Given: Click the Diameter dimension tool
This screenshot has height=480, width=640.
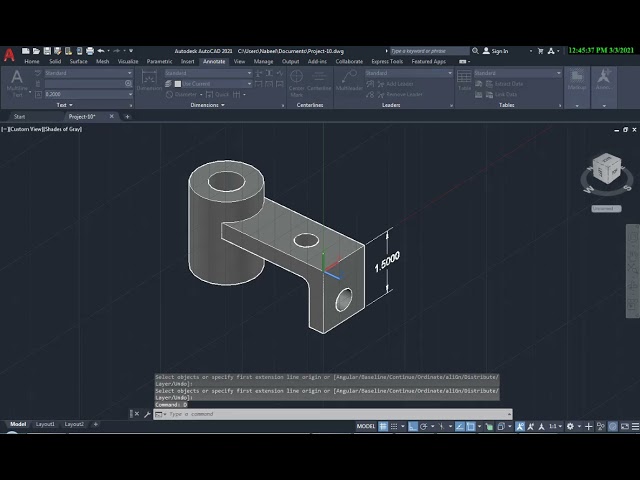Looking at the screenshot, I should [x=181, y=94].
